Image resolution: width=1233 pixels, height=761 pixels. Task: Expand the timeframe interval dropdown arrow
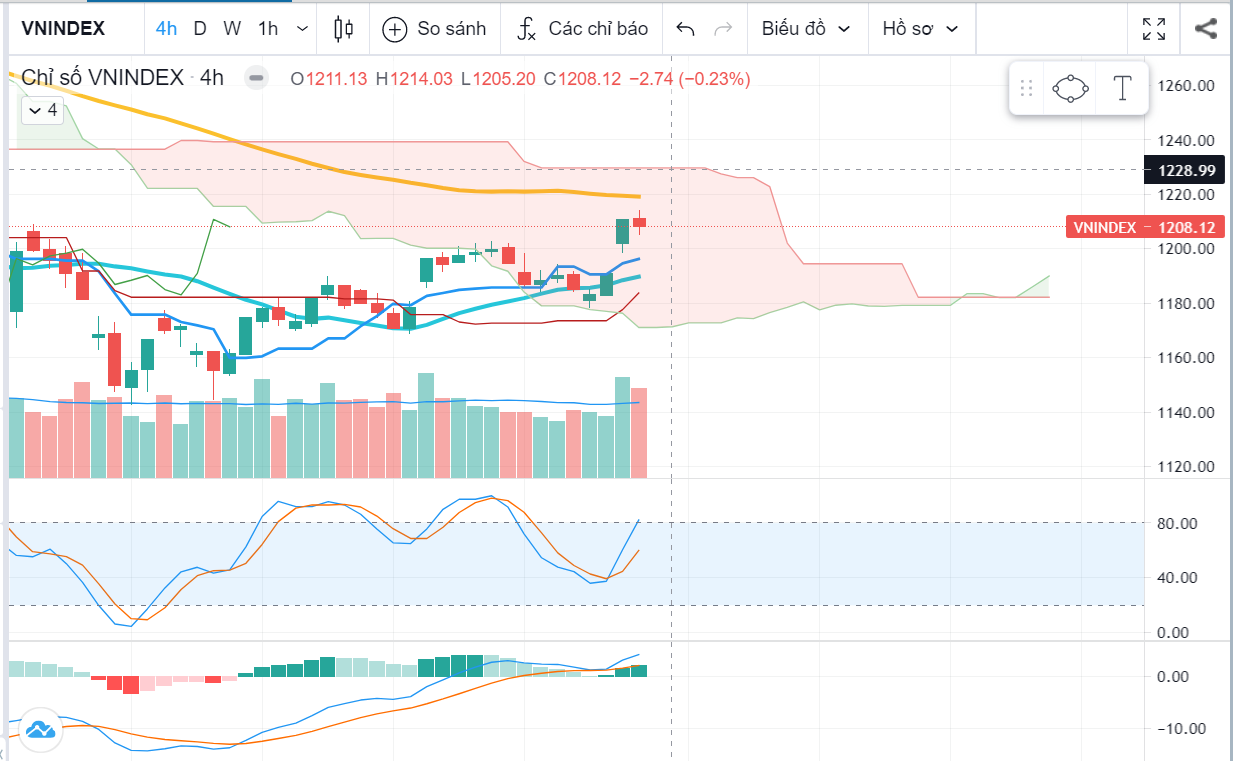click(x=302, y=29)
